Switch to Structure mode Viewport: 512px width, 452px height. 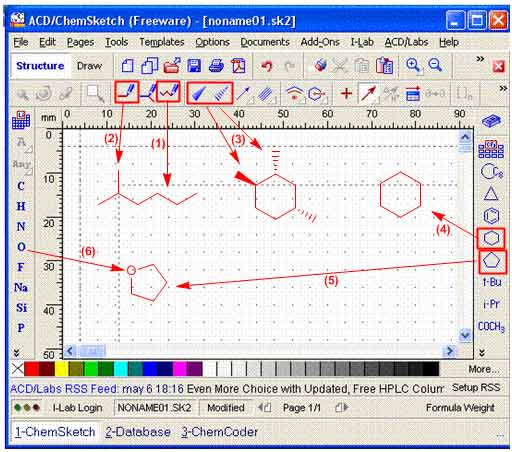click(40, 66)
